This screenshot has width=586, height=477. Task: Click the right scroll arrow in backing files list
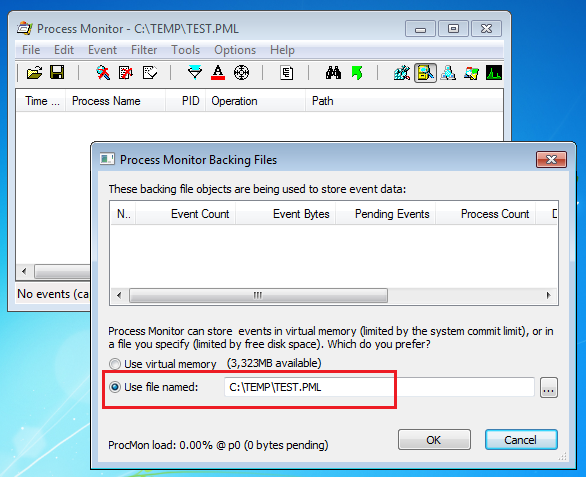click(548, 295)
